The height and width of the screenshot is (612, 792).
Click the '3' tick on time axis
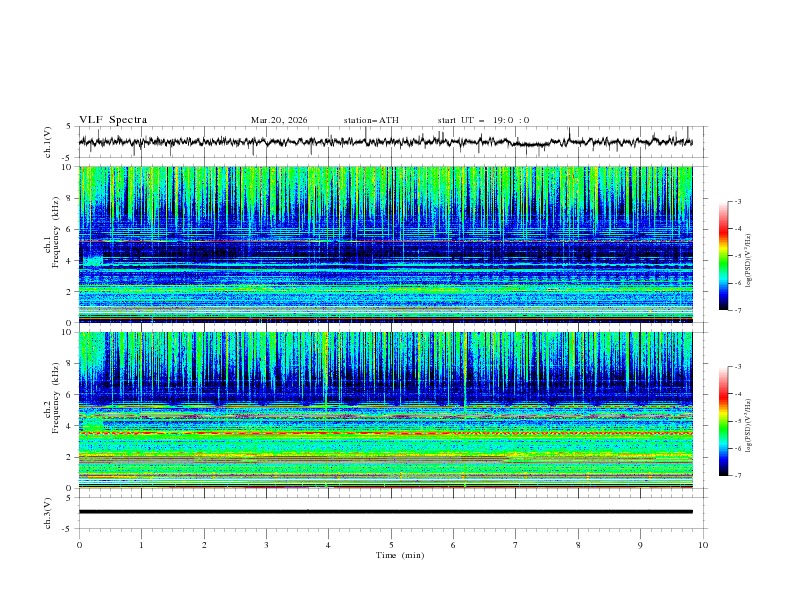[x=266, y=545]
